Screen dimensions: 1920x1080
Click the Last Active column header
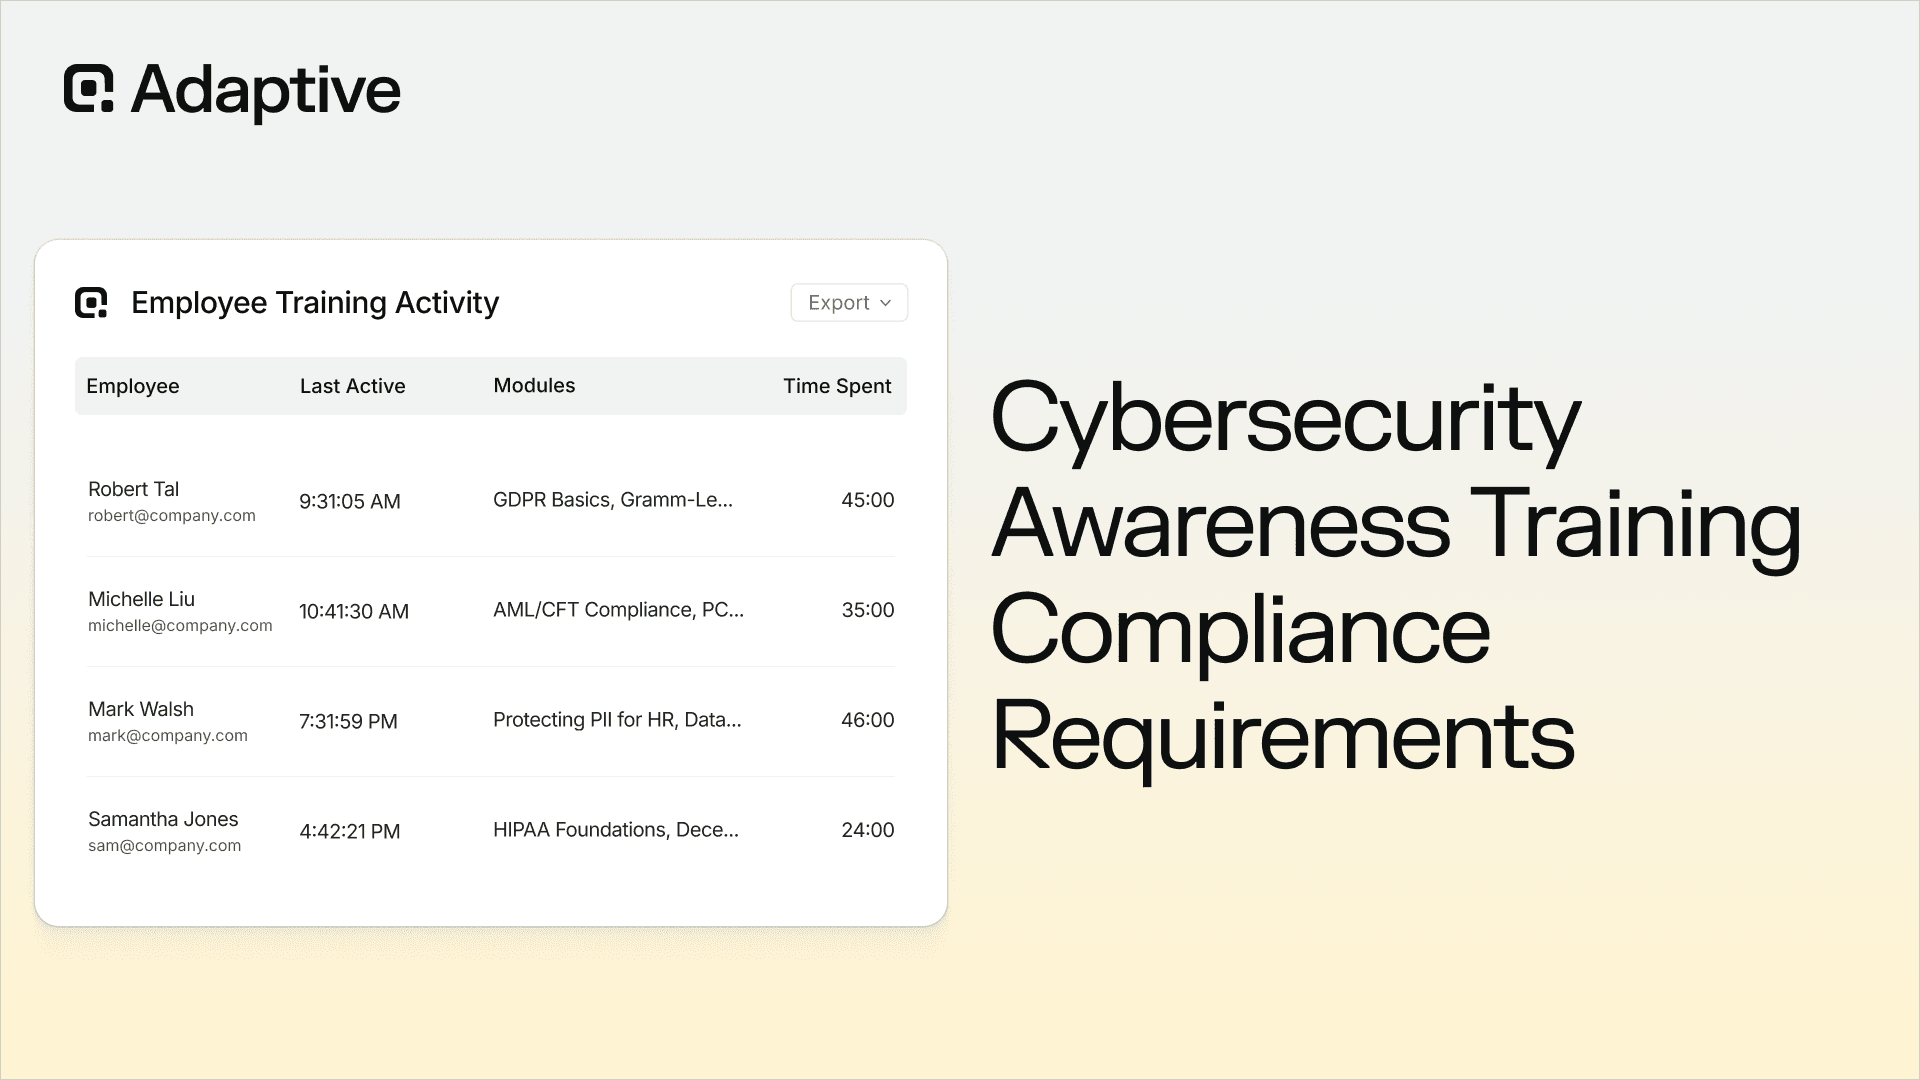point(353,386)
